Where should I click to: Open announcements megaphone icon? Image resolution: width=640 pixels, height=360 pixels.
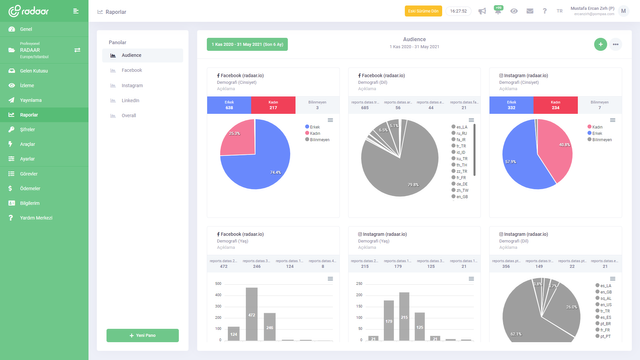point(482,11)
